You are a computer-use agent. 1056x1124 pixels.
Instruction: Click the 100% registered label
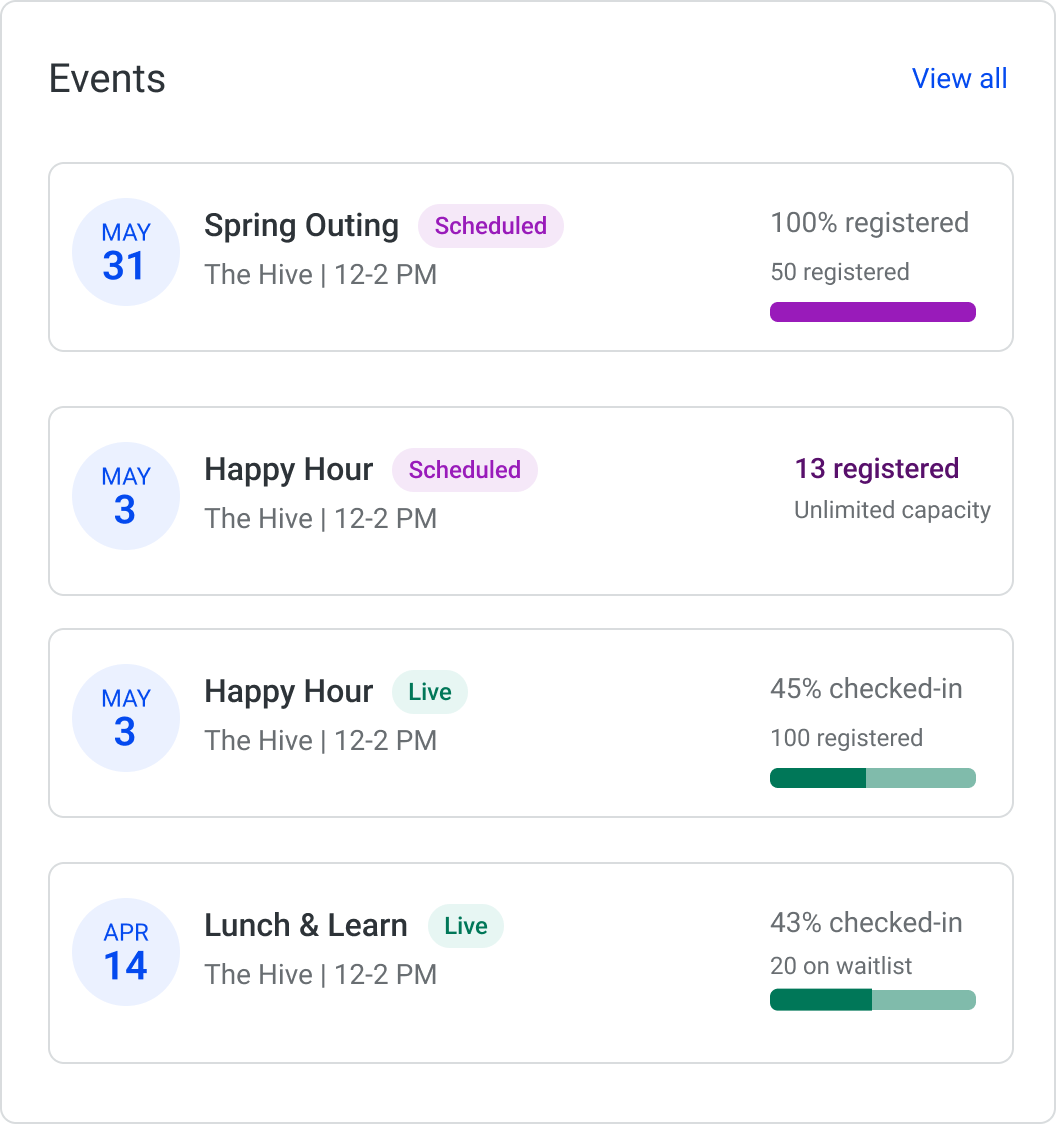pyautogui.click(x=869, y=222)
